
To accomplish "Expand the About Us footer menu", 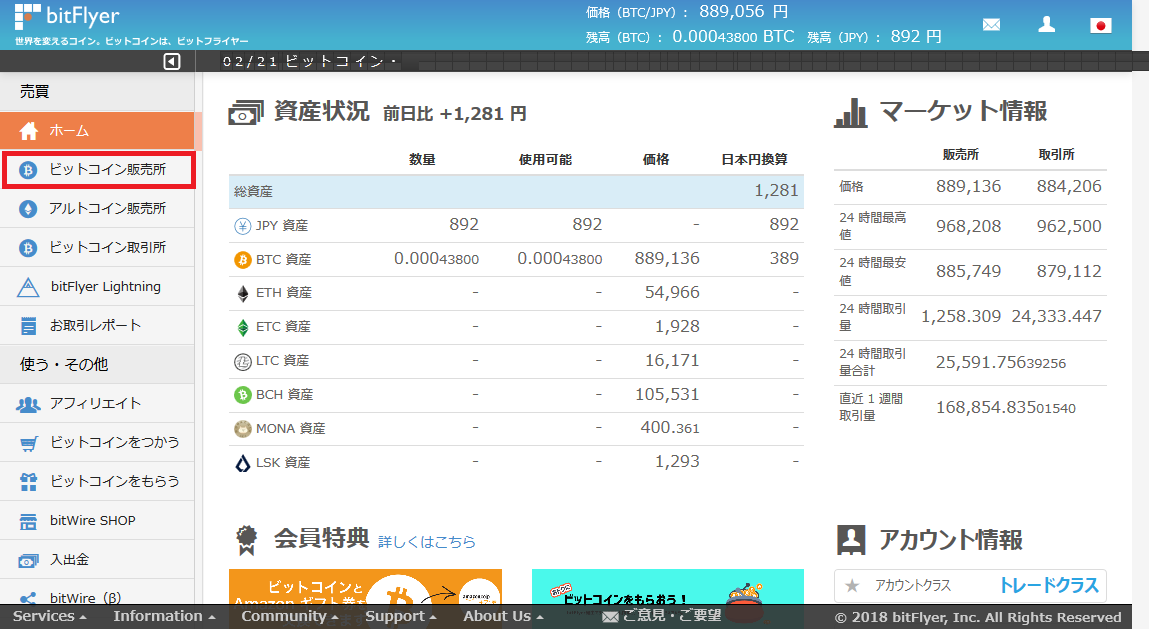I will 503,617.
